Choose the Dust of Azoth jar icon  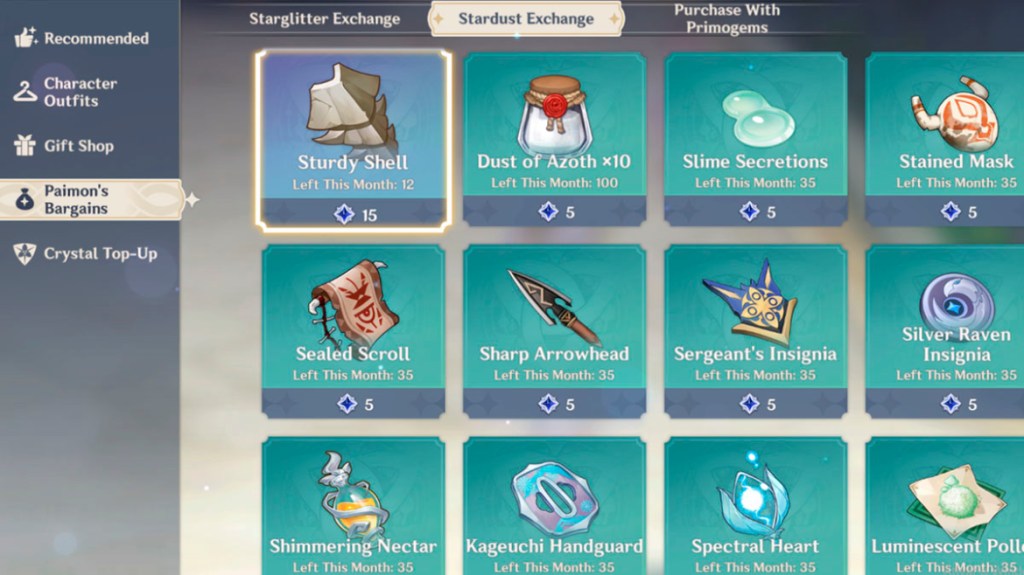pos(554,115)
